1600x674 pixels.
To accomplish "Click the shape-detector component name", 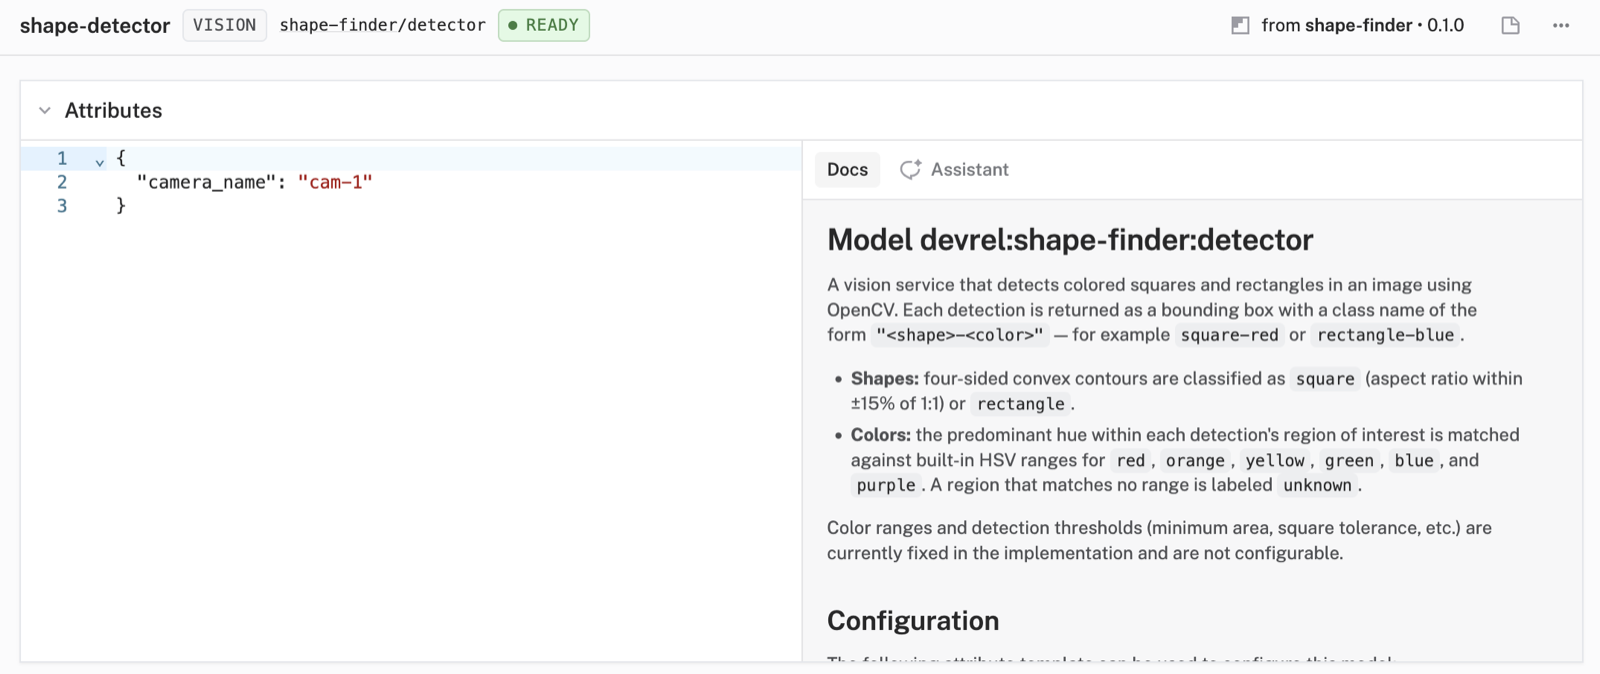I will pos(95,26).
